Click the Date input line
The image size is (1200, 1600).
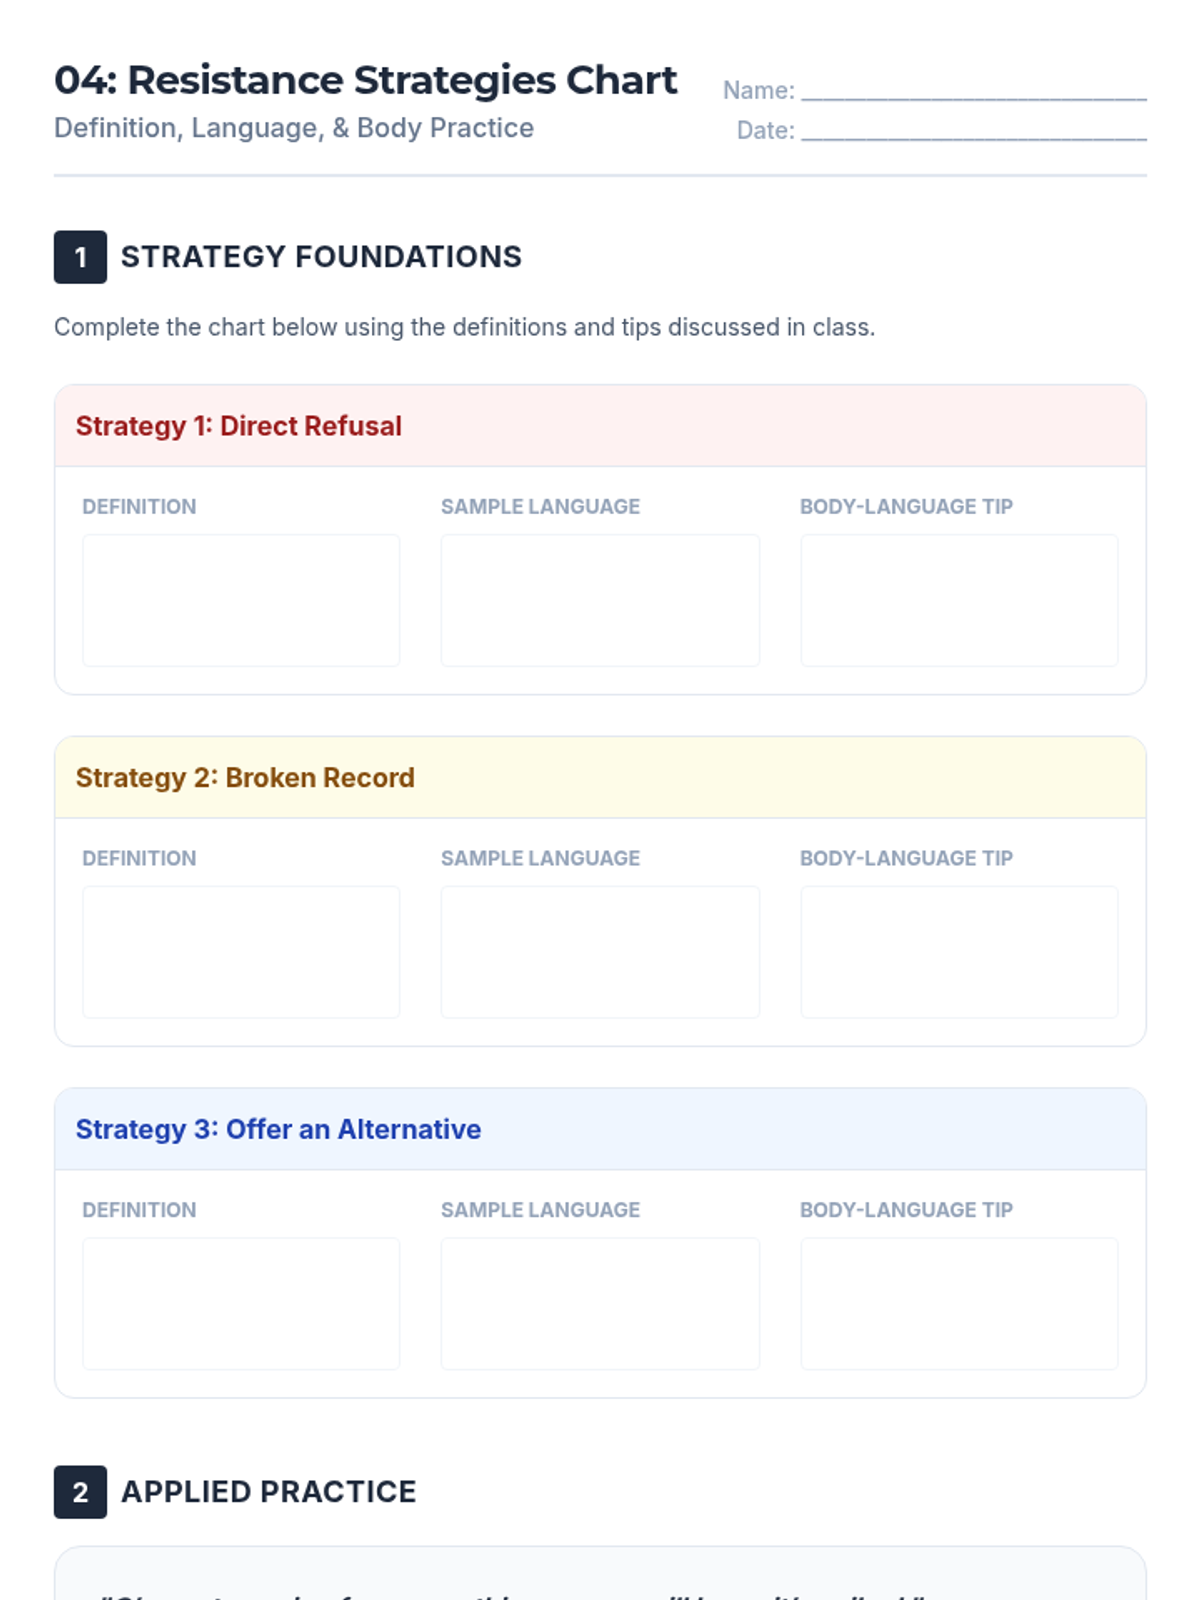coord(974,130)
